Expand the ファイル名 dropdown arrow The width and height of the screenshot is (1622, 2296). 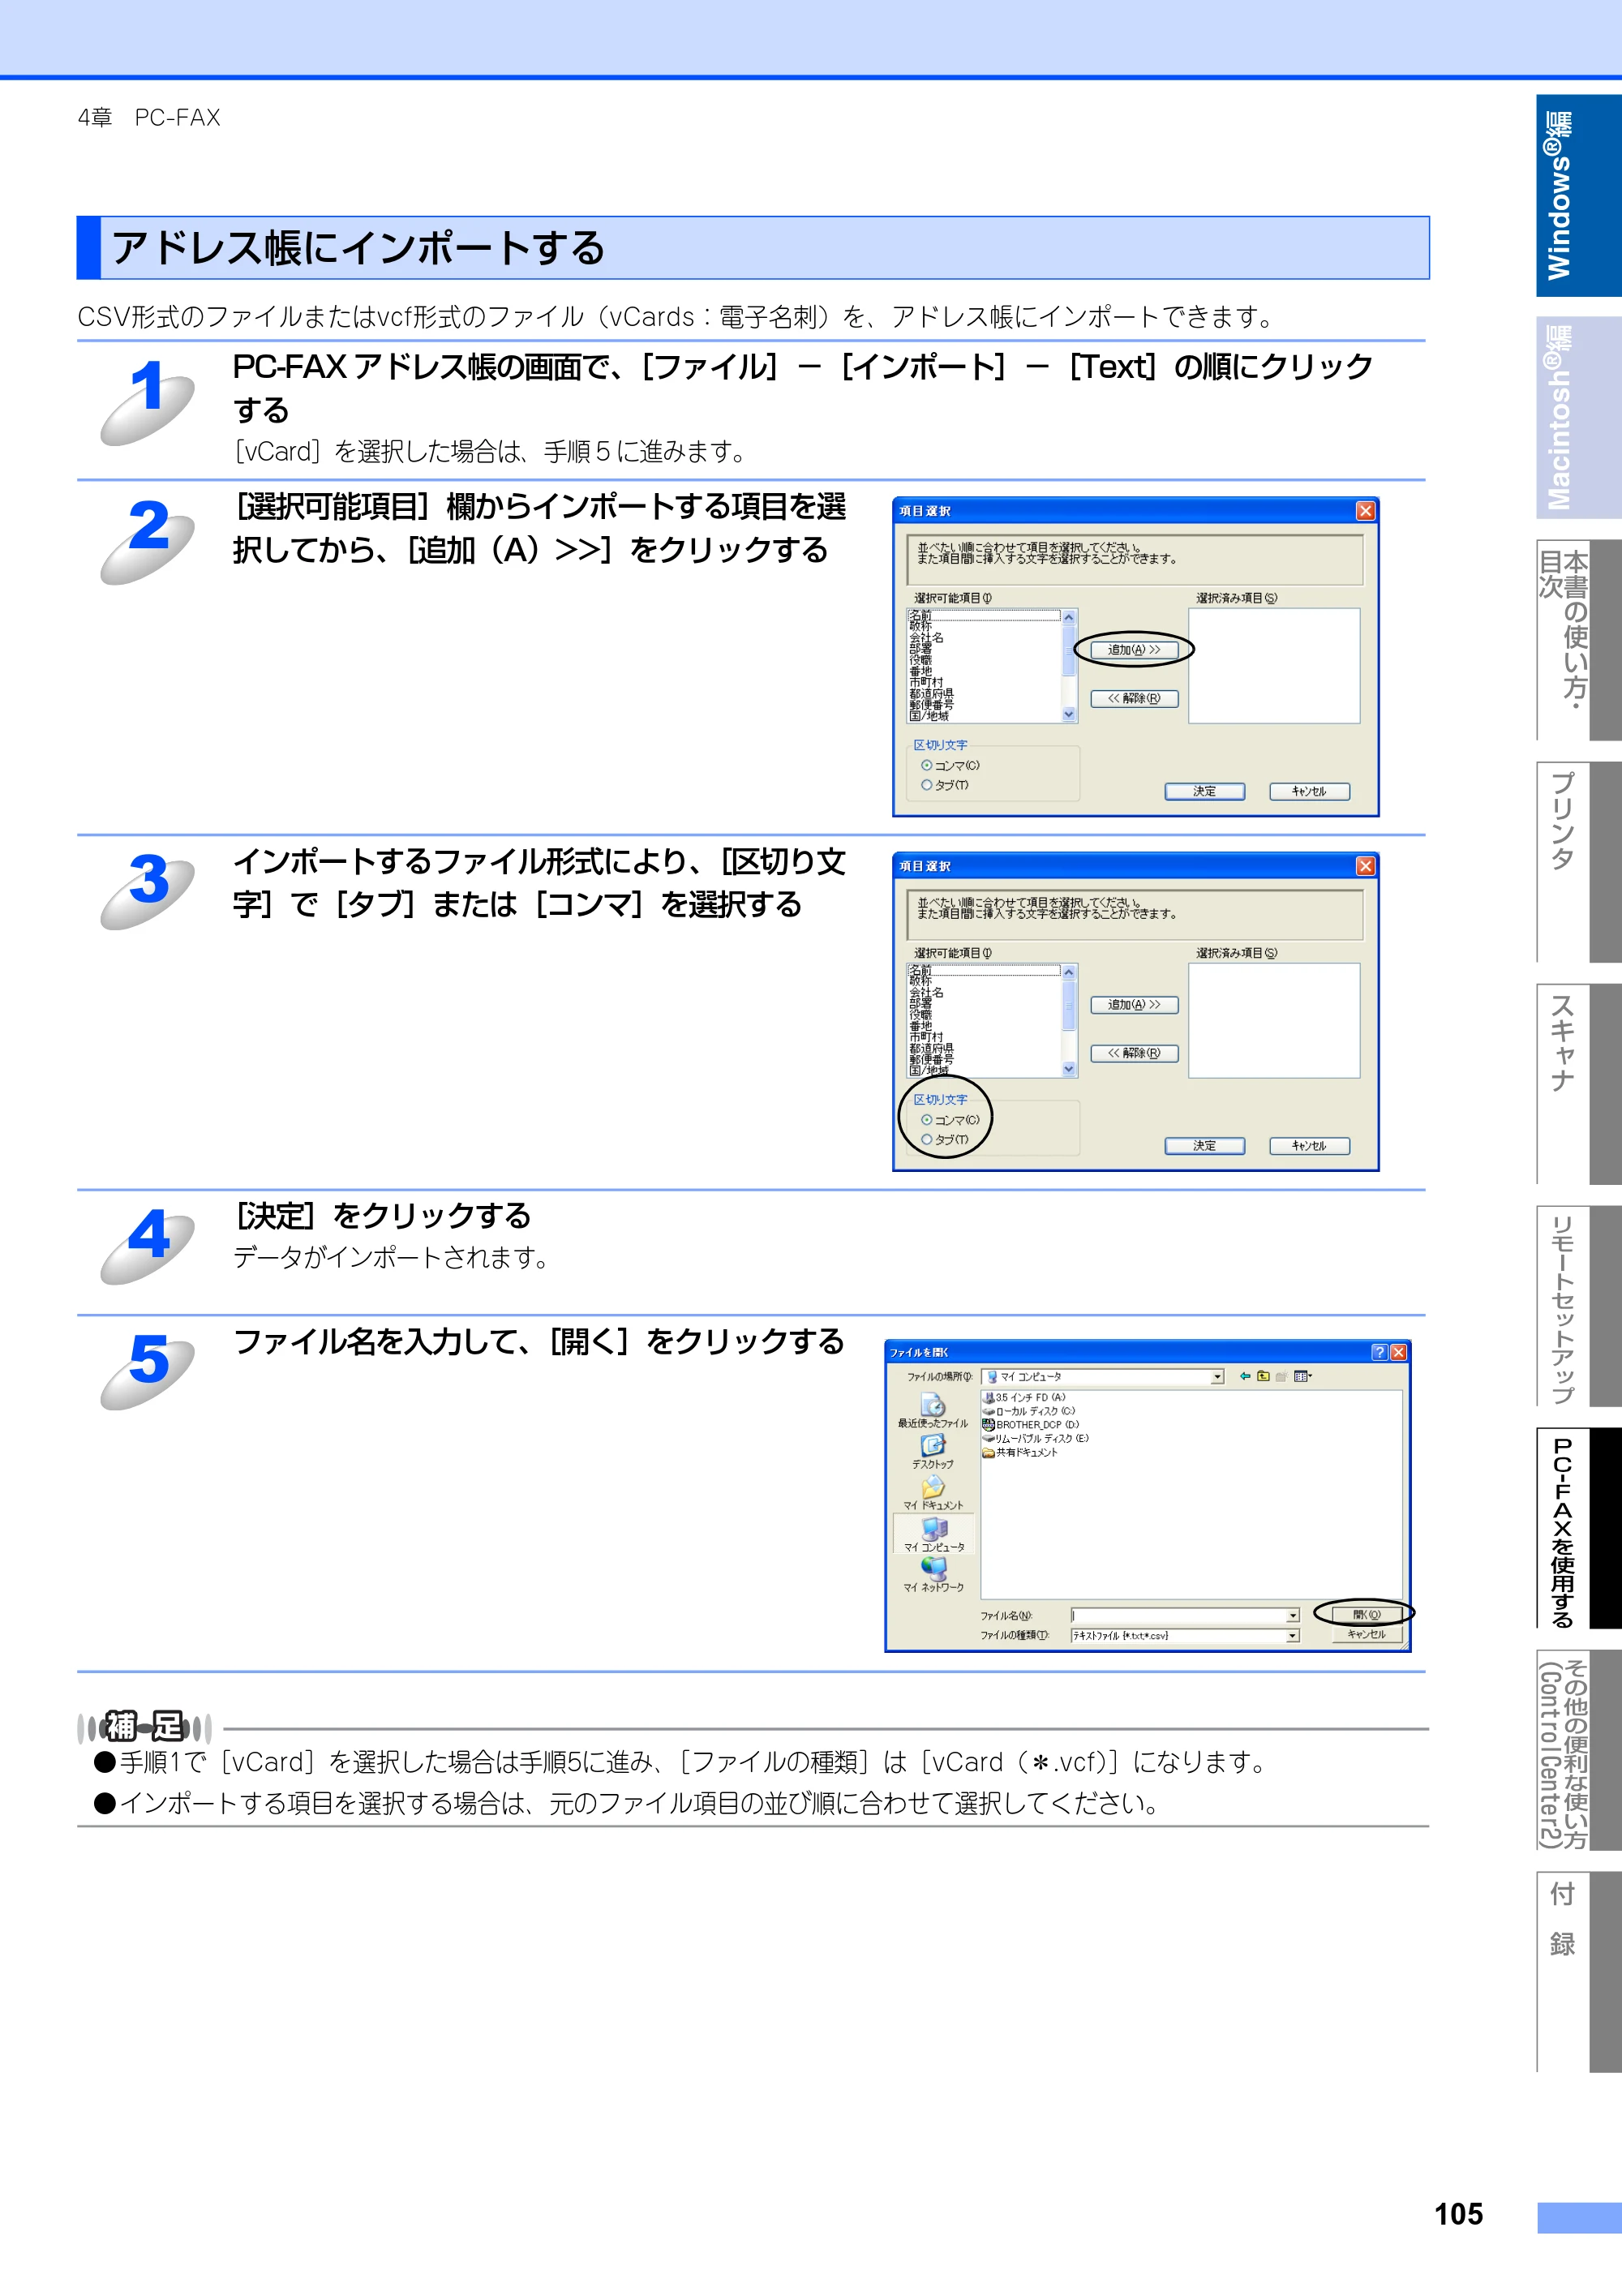click(1292, 1615)
